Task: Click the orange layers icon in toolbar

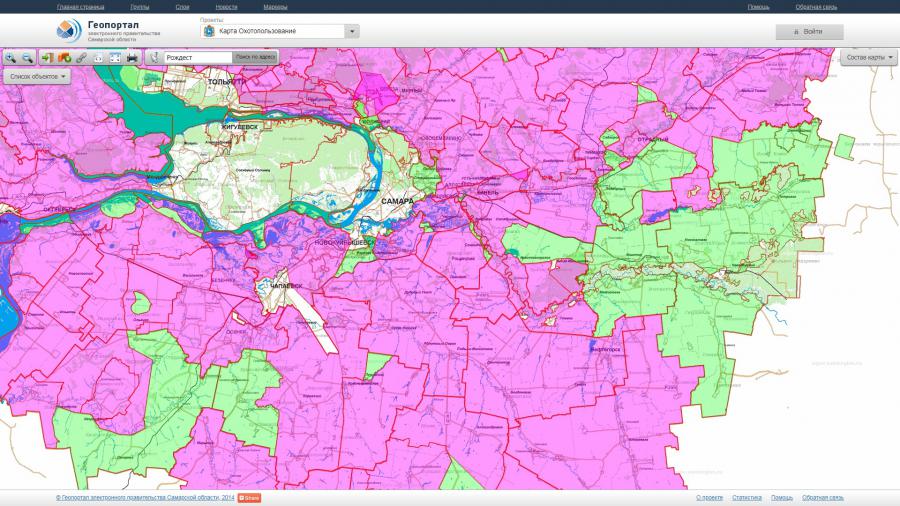Action: [63, 58]
